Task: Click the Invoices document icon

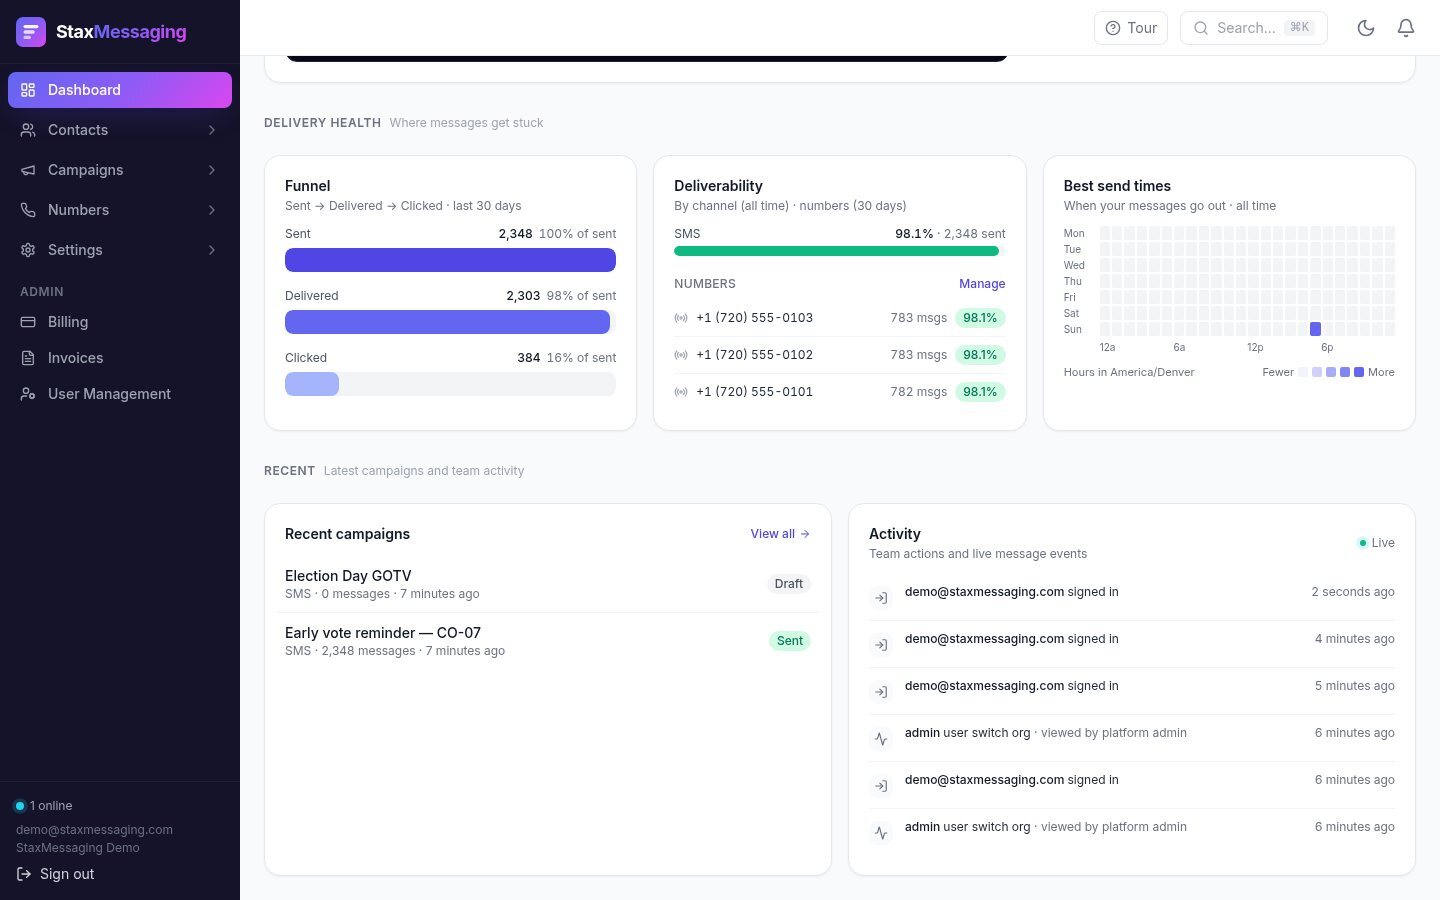Action: tap(28, 358)
